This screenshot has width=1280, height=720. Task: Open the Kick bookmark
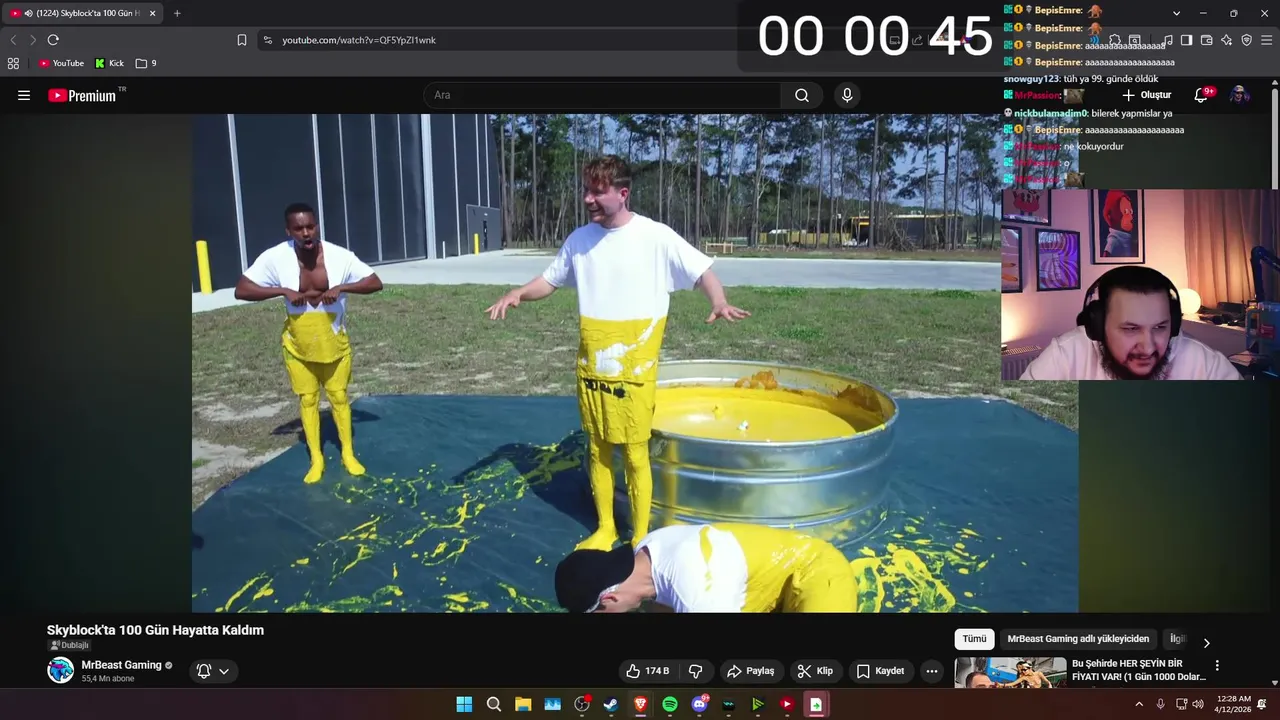[x=110, y=63]
